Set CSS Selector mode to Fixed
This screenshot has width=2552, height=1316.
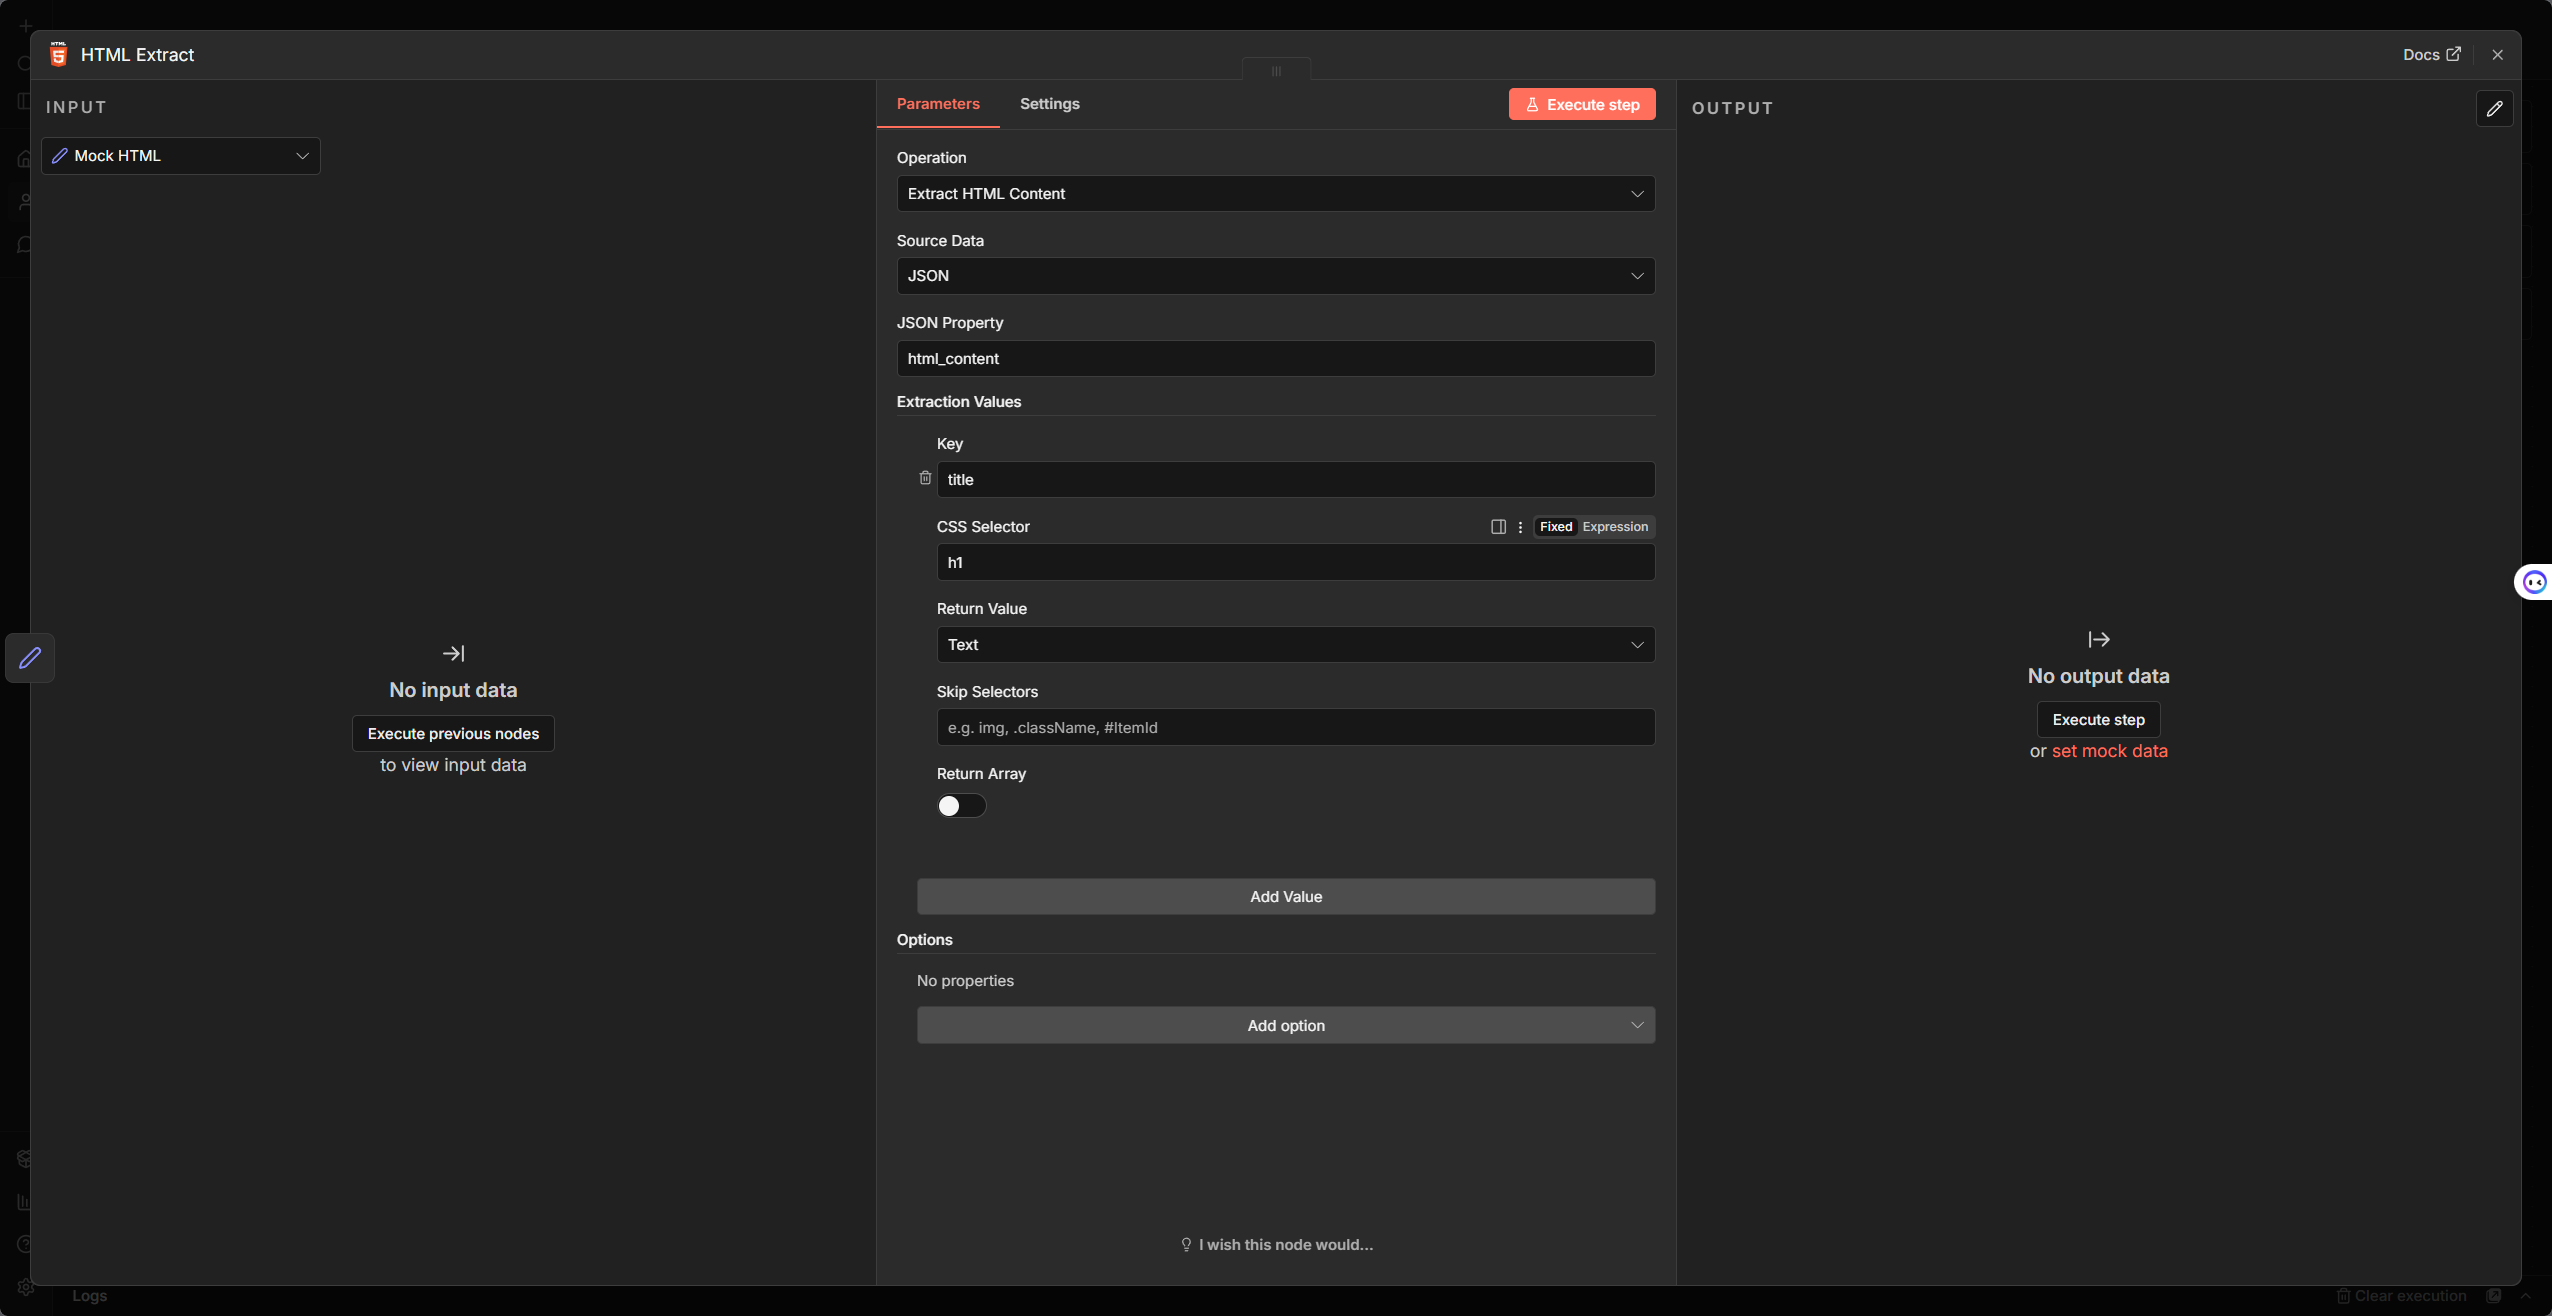coord(1555,527)
